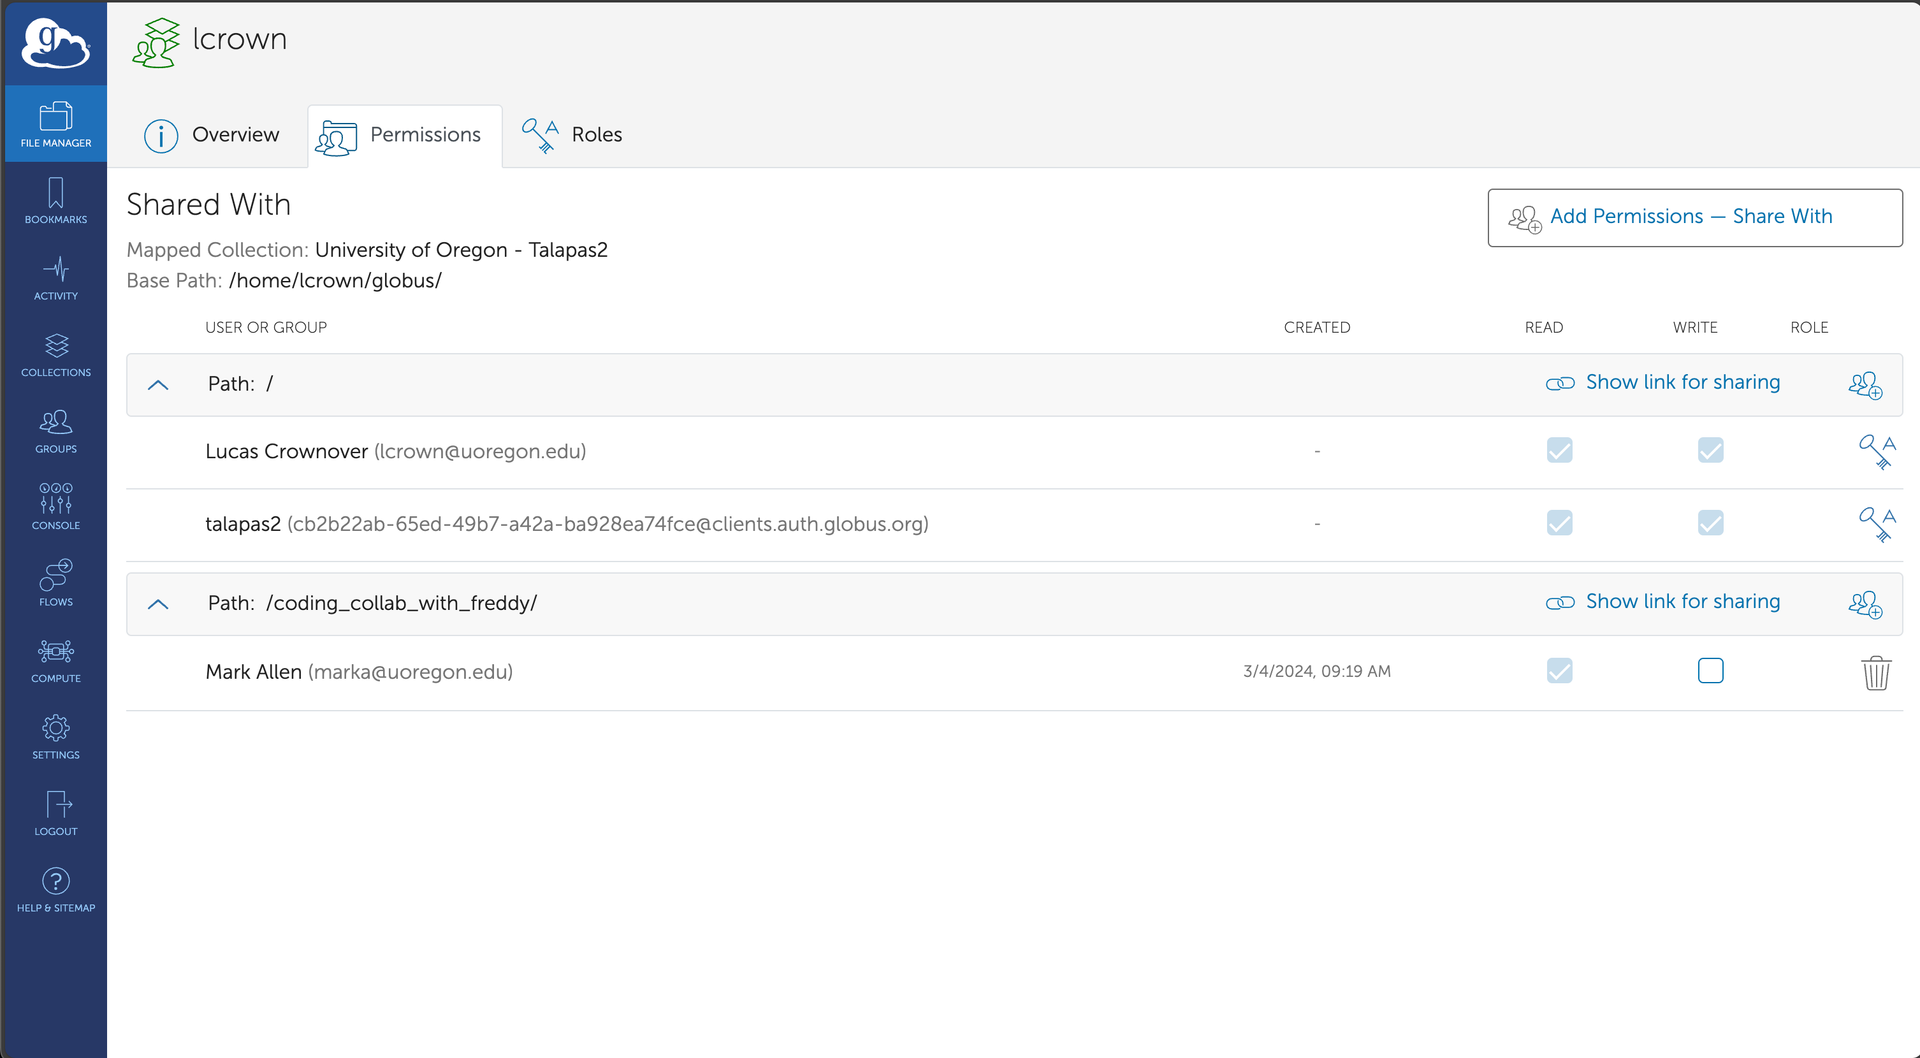The width and height of the screenshot is (1920, 1058).
Task: Click the ROLE column header
Action: [x=1809, y=328]
